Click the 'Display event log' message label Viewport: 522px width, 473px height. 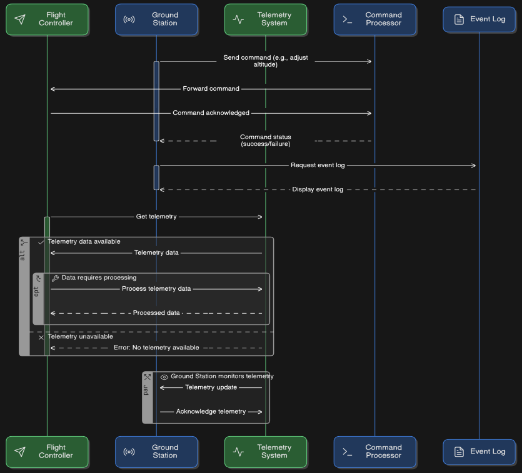[318, 190]
